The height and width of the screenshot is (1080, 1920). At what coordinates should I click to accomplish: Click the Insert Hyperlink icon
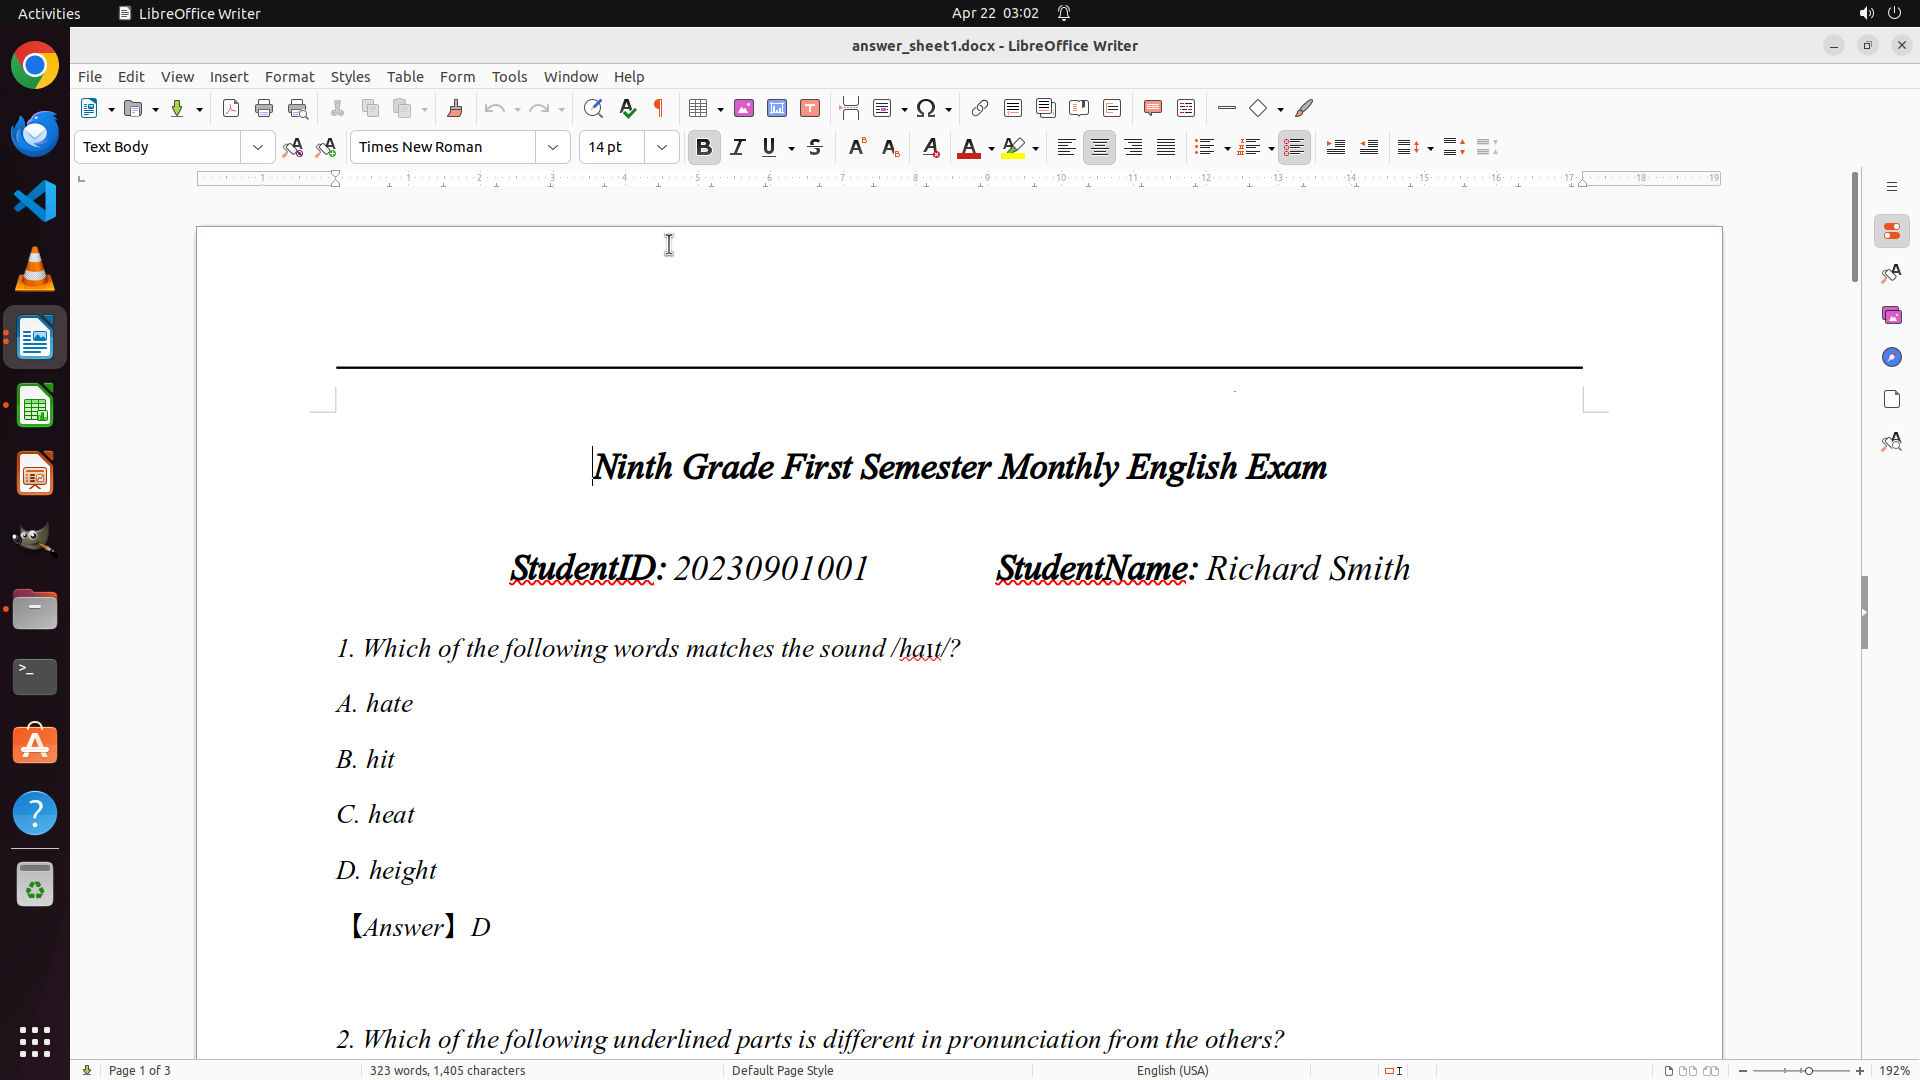pyautogui.click(x=980, y=108)
